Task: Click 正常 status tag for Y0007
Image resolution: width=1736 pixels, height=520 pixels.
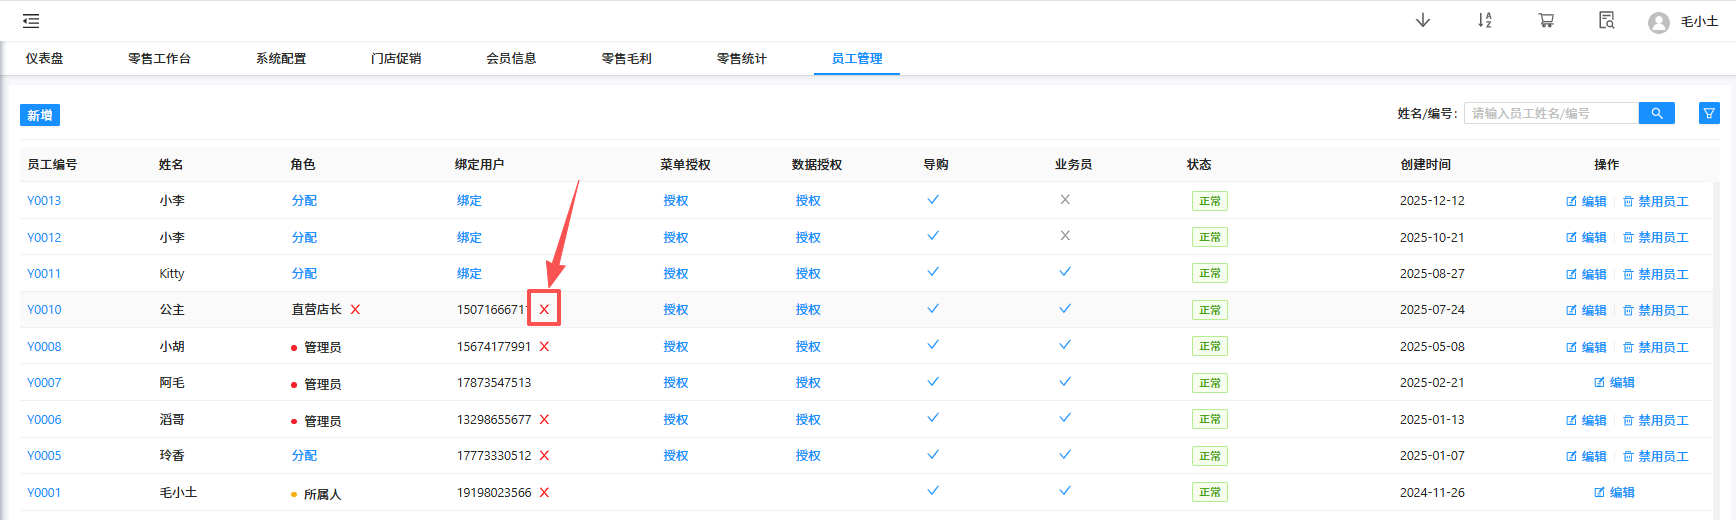Action: (1210, 383)
